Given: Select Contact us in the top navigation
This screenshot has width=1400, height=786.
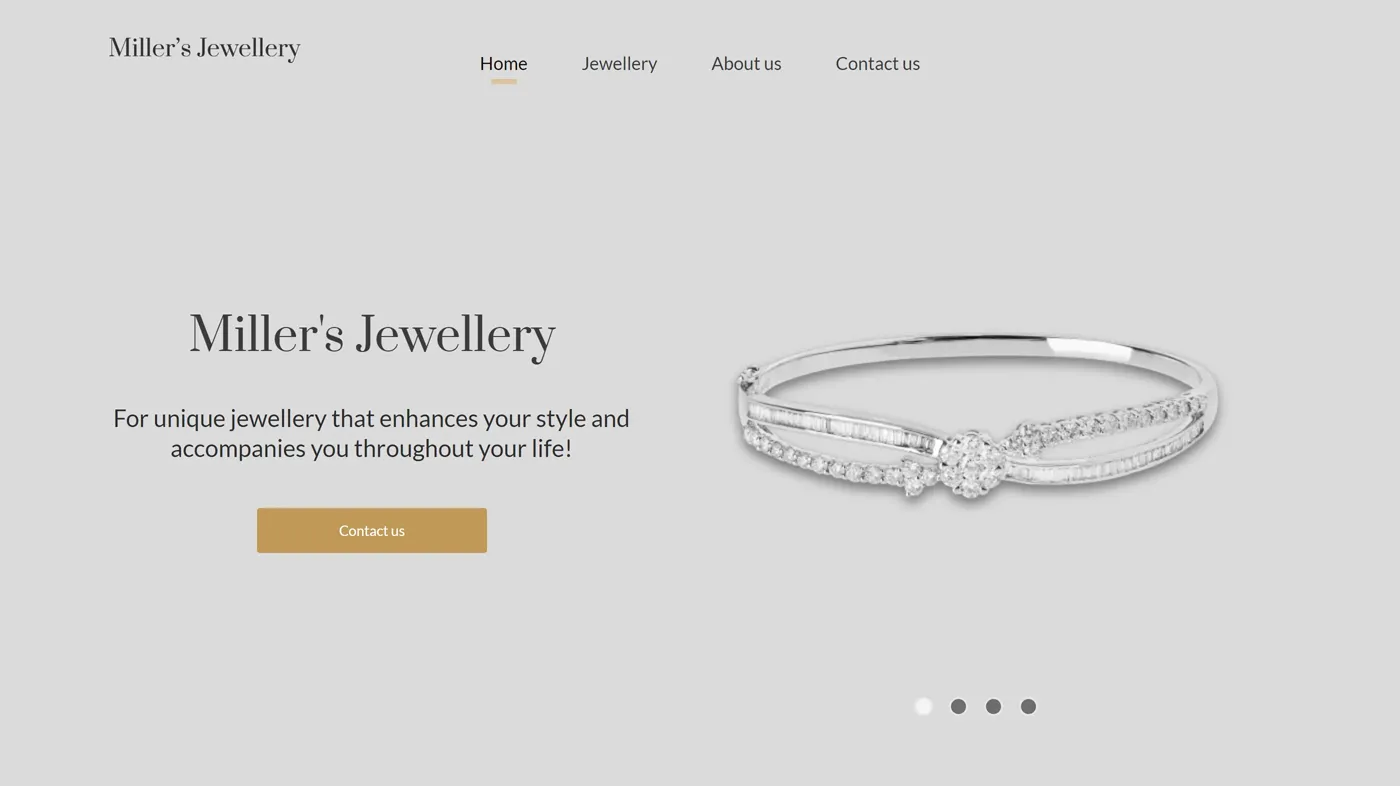Looking at the screenshot, I should click(x=877, y=63).
